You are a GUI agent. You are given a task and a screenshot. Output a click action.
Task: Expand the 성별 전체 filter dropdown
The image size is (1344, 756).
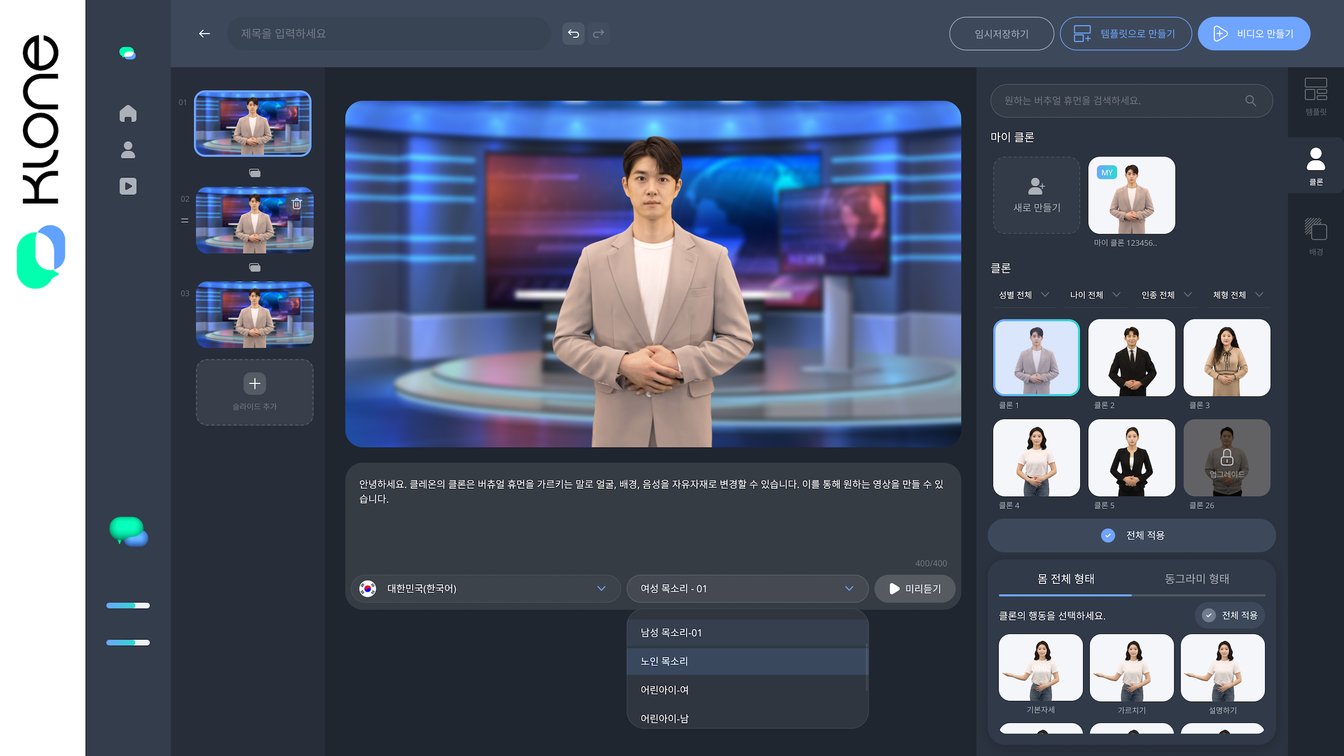pos(1023,295)
